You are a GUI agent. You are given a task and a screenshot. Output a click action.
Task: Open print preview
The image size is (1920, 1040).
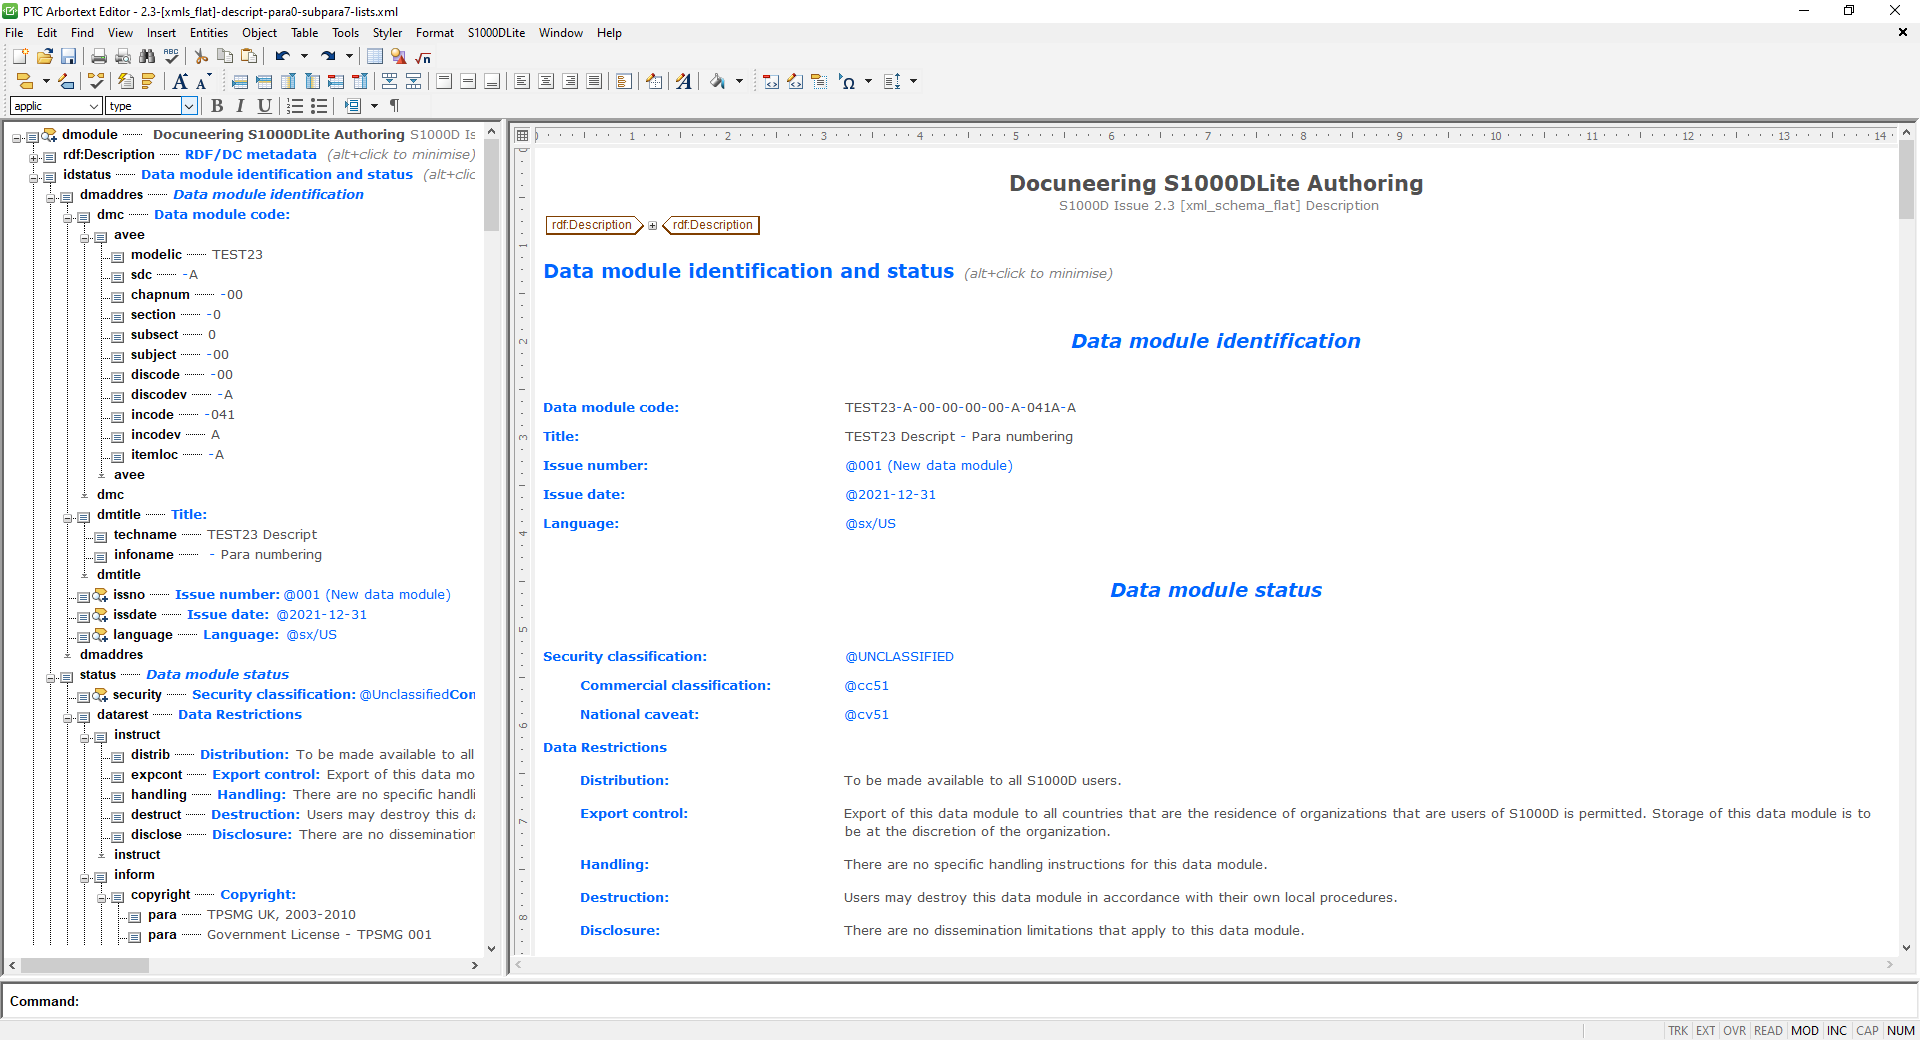point(122,57)
